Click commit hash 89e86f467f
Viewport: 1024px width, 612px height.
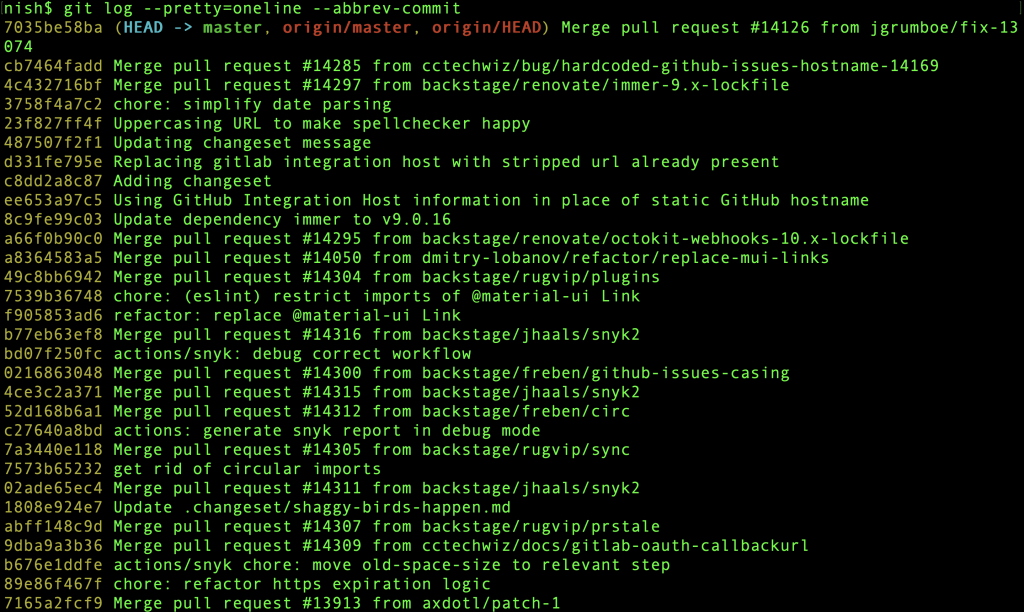[53, 584]
